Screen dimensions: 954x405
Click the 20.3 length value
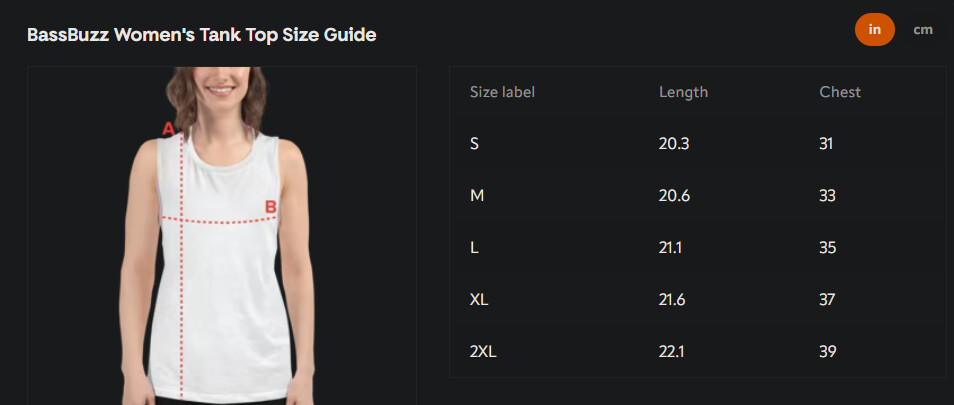pos(674,144)
